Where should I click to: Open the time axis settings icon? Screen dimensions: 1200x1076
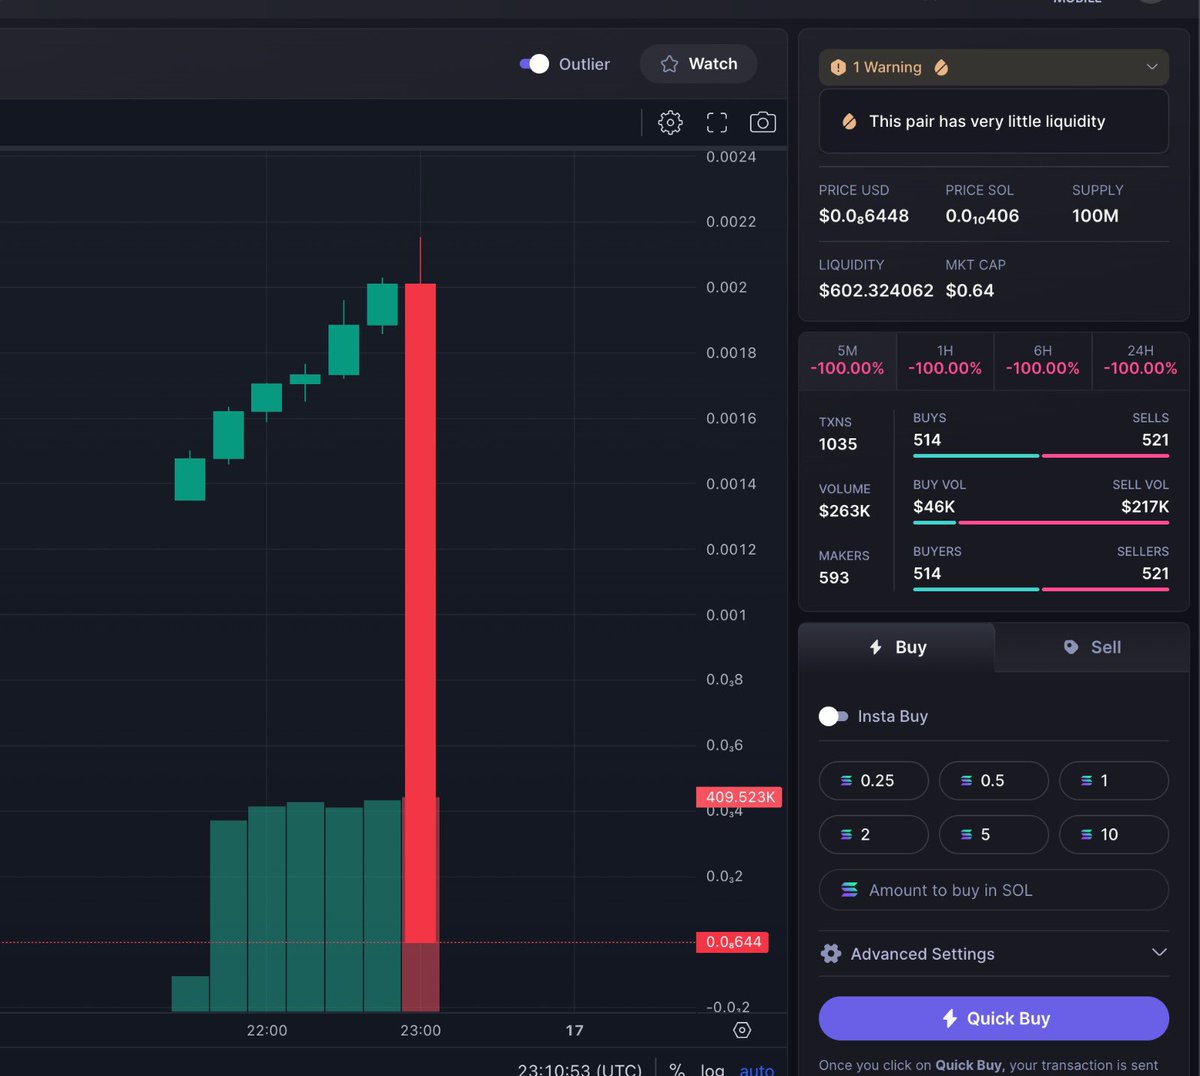(742, 1030)
